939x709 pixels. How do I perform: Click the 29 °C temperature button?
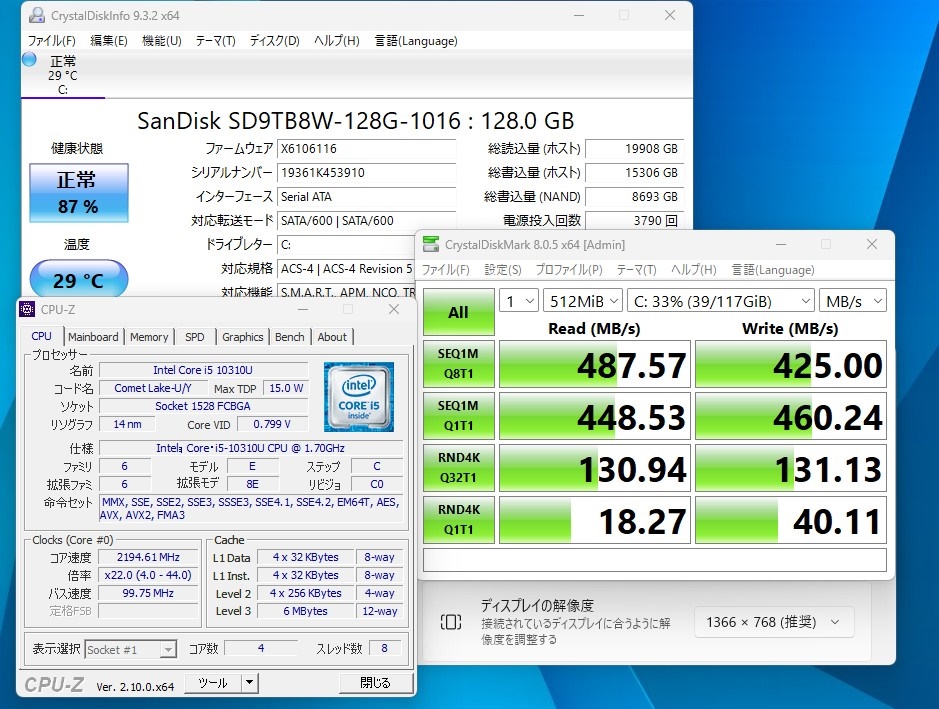coord(78,280)
